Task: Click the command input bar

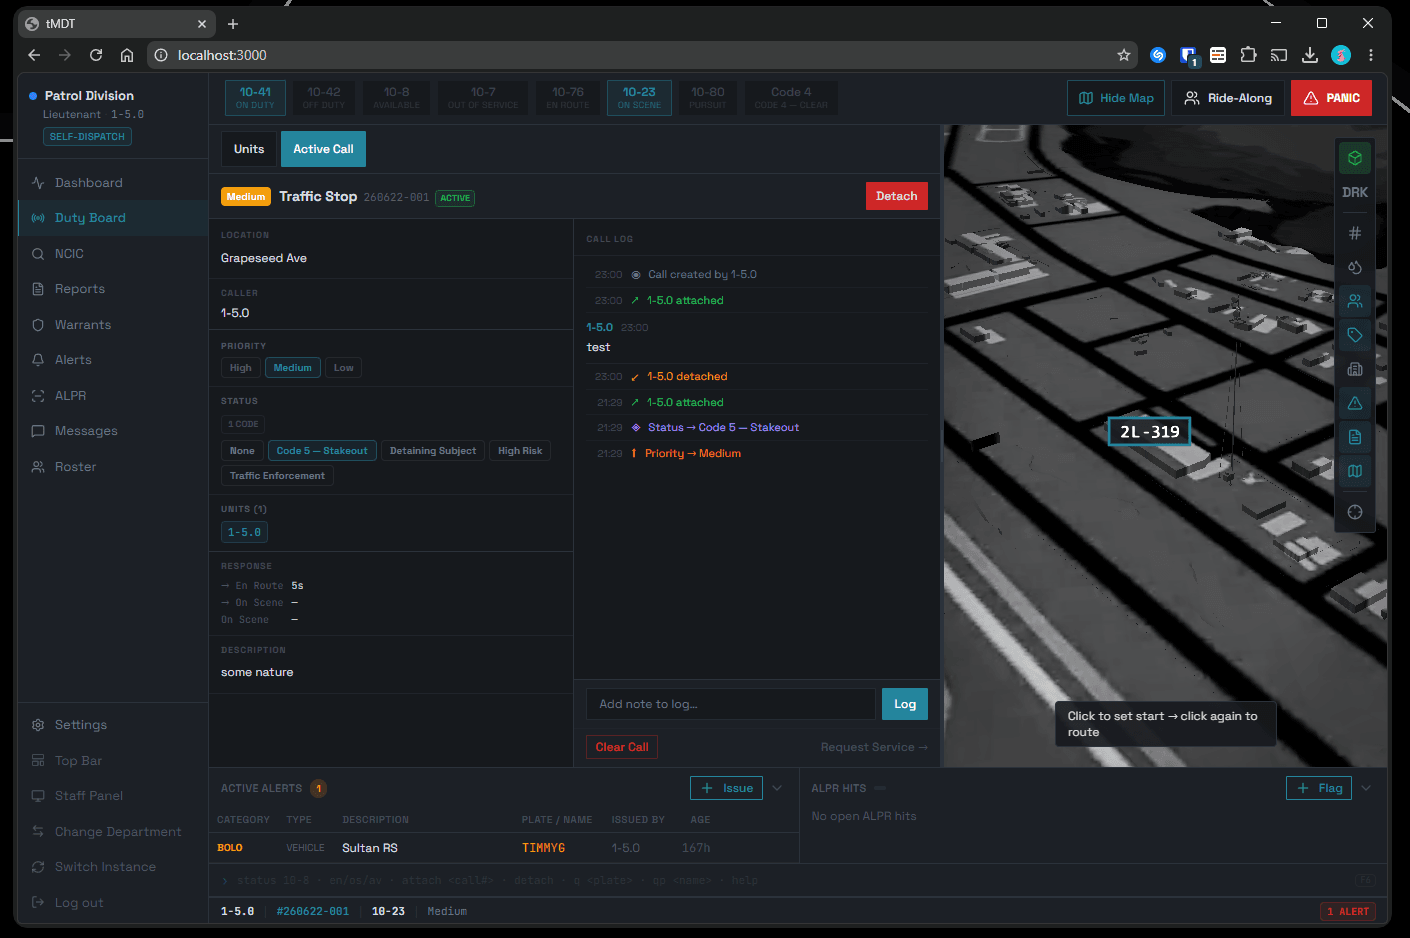Action: coord(799,881)
